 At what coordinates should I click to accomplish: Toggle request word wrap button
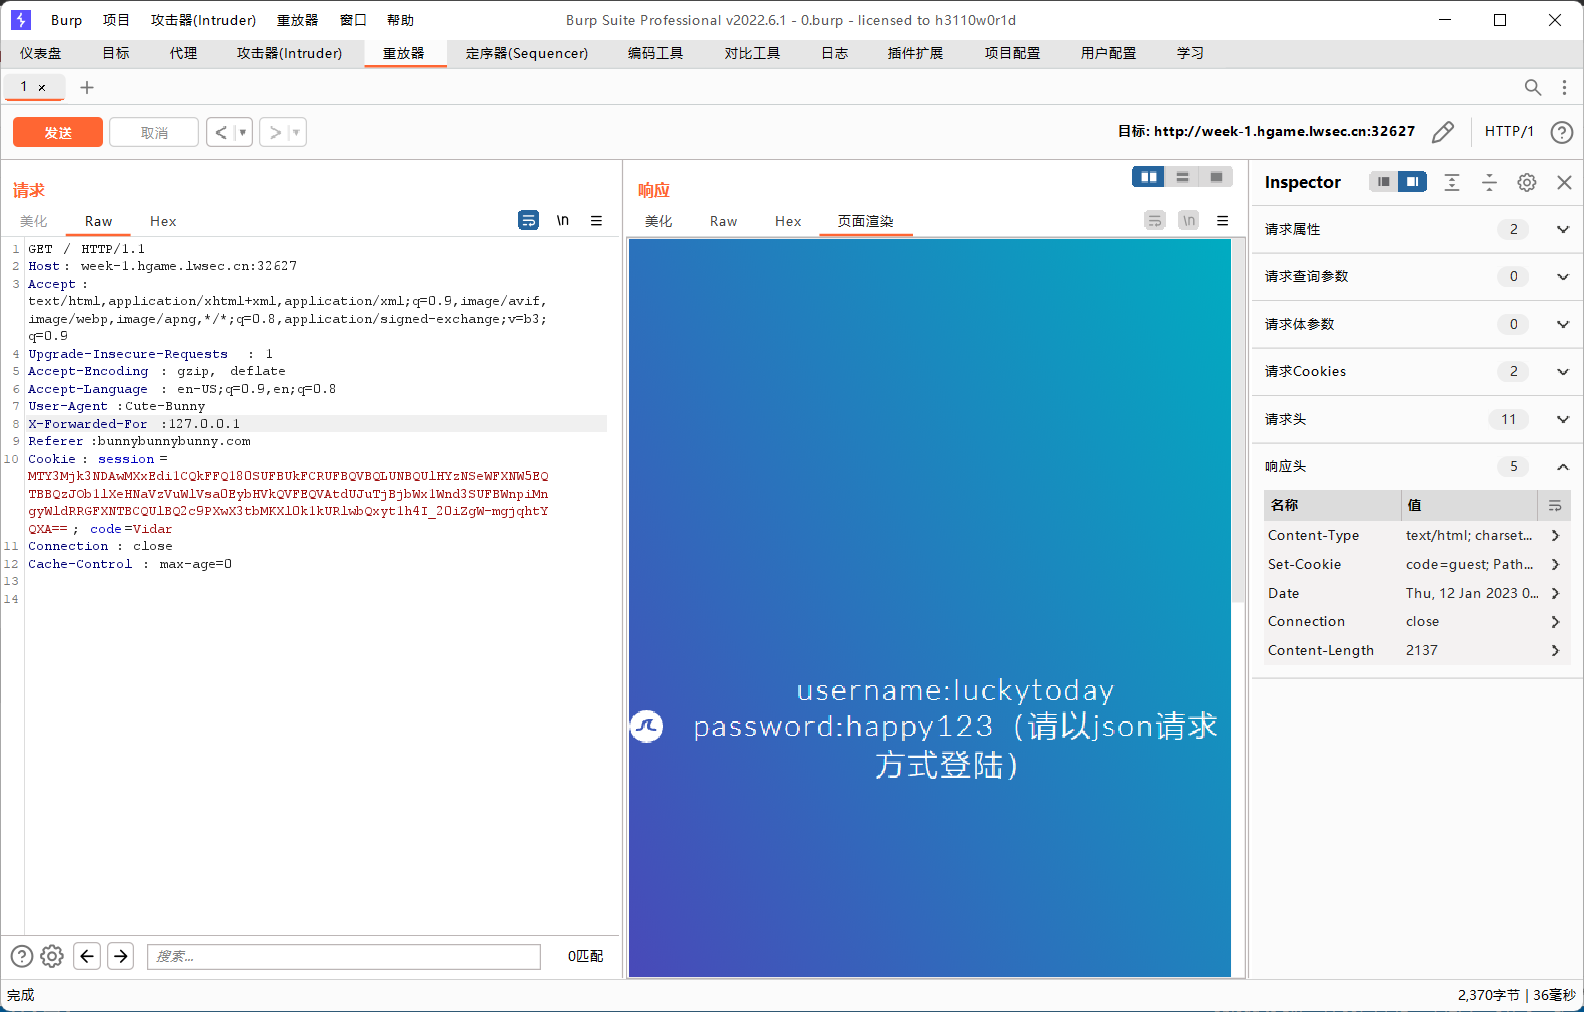[x=528, y=221]
